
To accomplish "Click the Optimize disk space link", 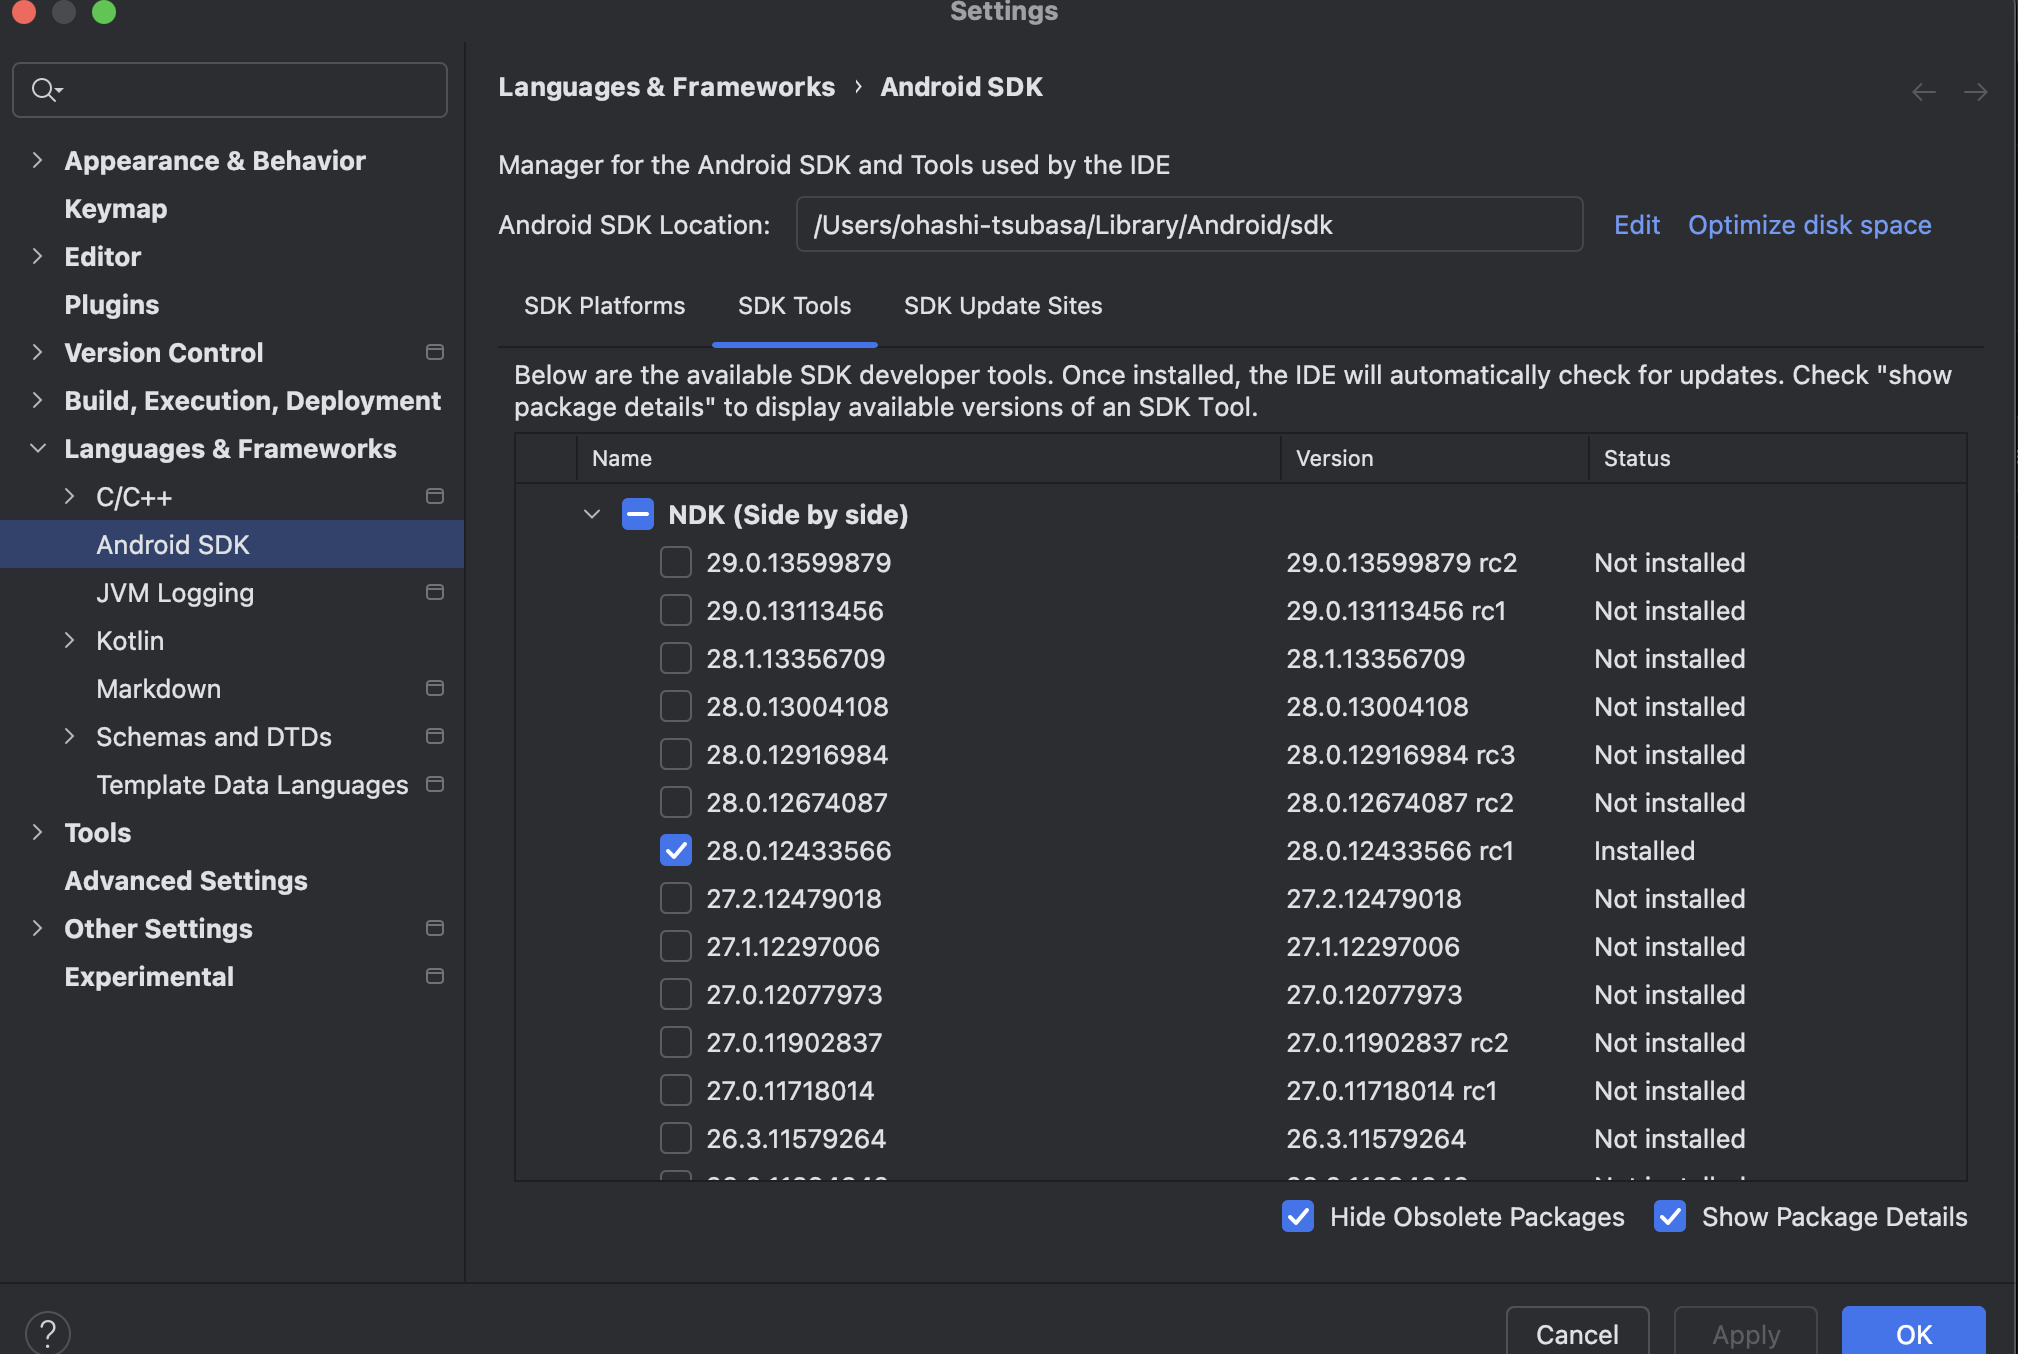I will coord(1809,225).
